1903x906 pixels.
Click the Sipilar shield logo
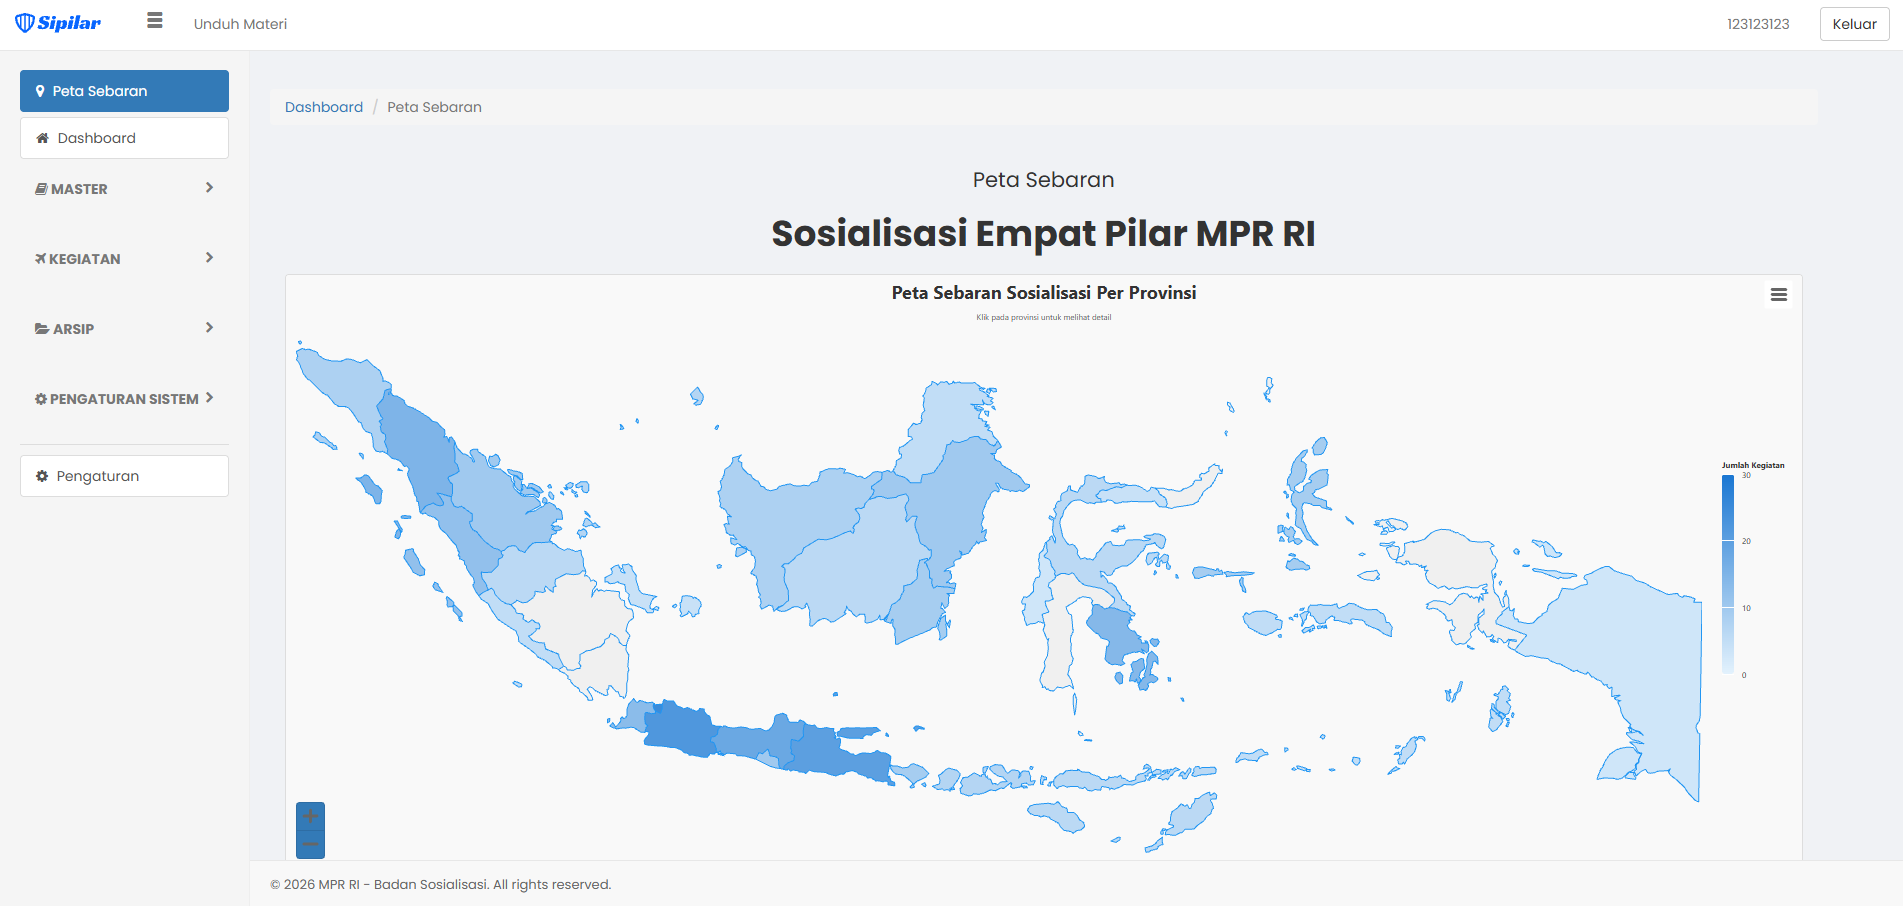(x=25, y=23)
